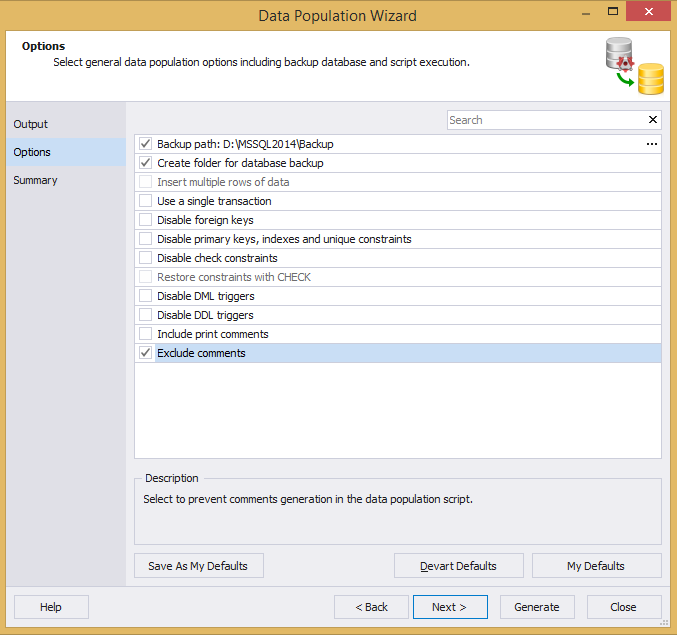Load My Defaults settings
The image size is (677, 635).
pos(596,565)
